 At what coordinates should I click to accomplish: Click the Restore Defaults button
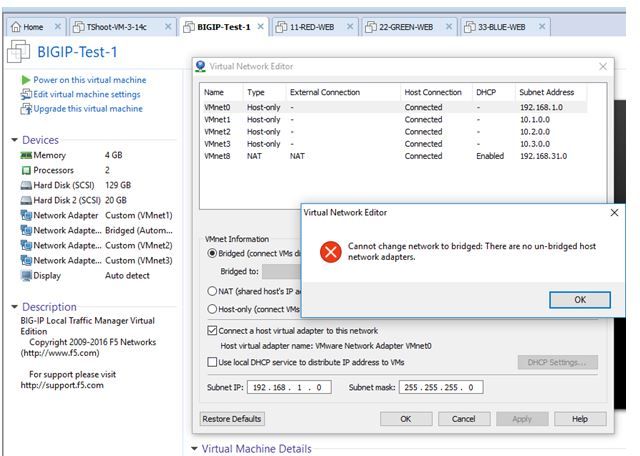tap(234, 419)
